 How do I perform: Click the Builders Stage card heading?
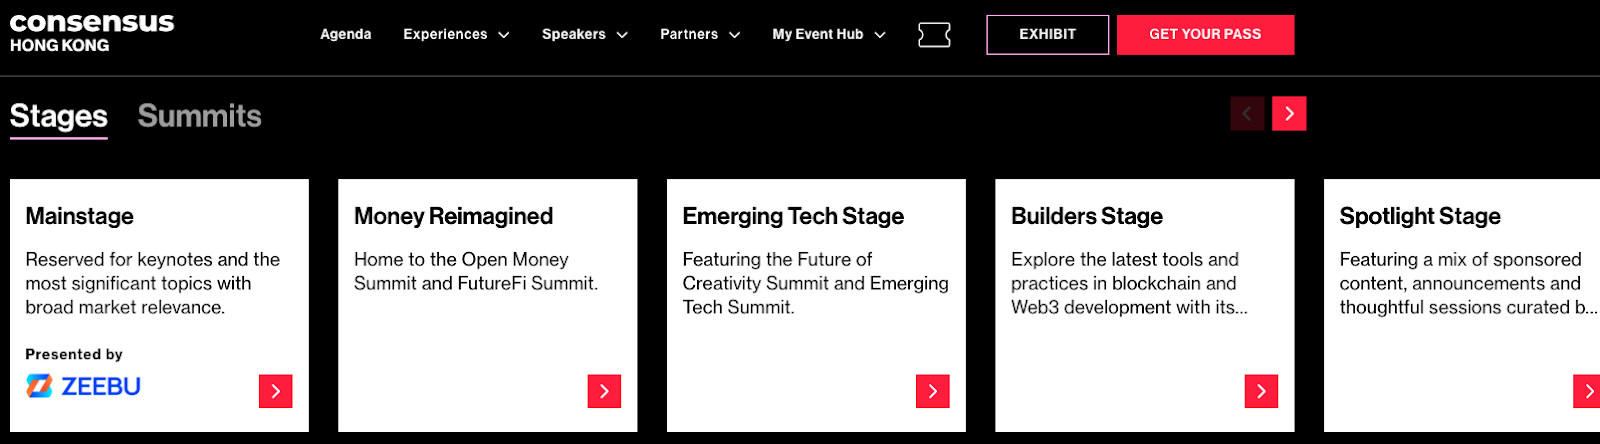click(x=1087, y=216)
